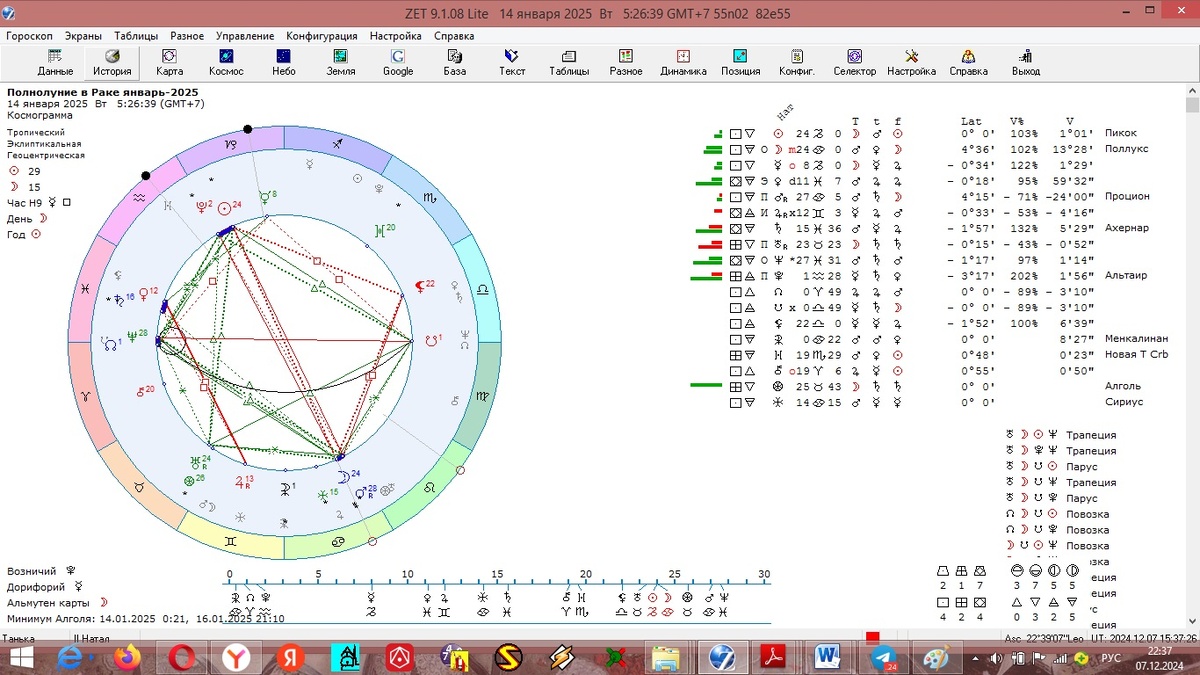Open the Гороскоп menu
1200x675 pixels.
(x=30, y=35)
